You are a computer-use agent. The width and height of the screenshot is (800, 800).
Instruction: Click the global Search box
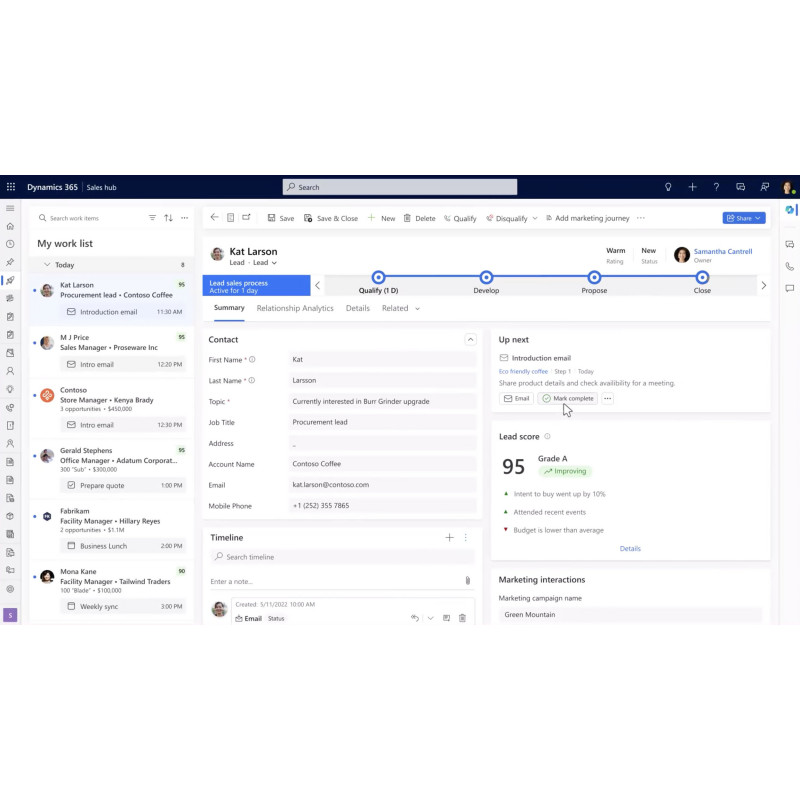pyautogui.click(x=399, y=187)
